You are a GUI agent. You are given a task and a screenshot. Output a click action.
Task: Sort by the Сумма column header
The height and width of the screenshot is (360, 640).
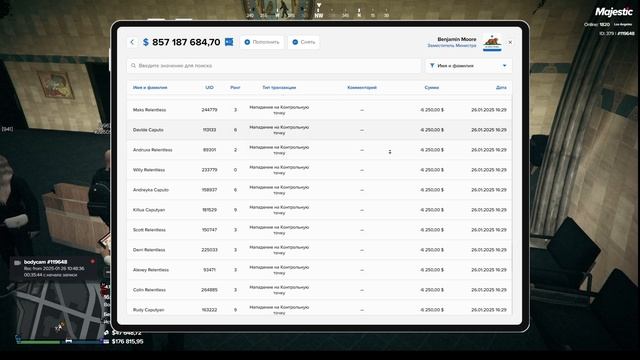click(432, 87)
